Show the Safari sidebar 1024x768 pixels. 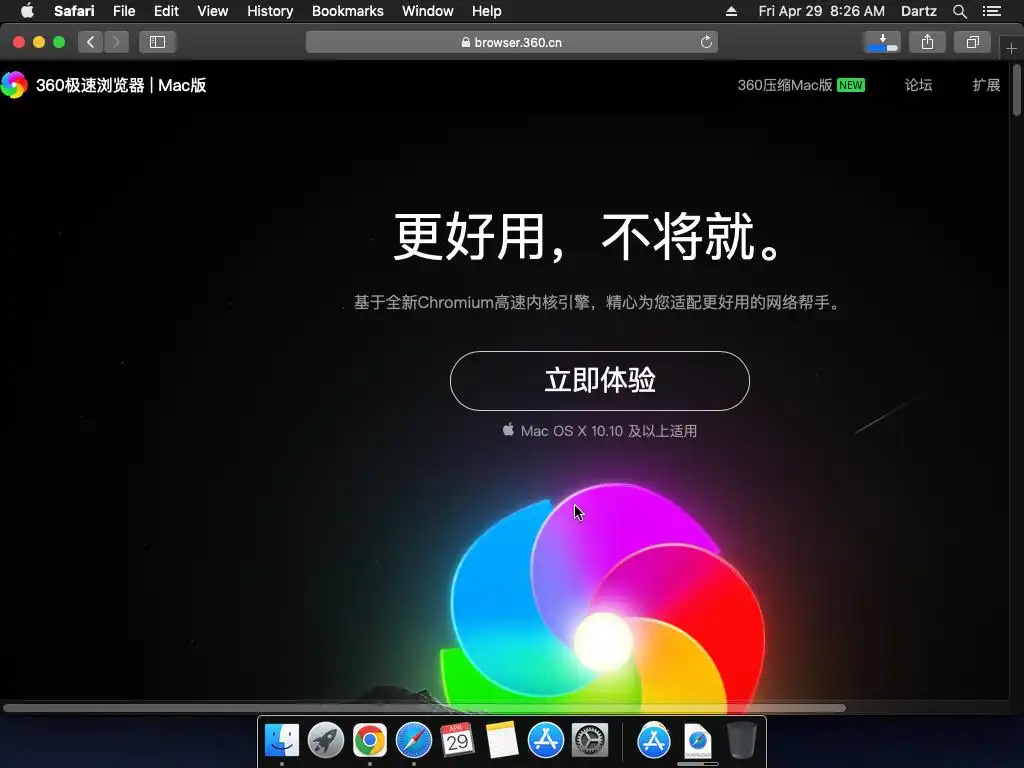pyautogui.click(x=157, y=42)
